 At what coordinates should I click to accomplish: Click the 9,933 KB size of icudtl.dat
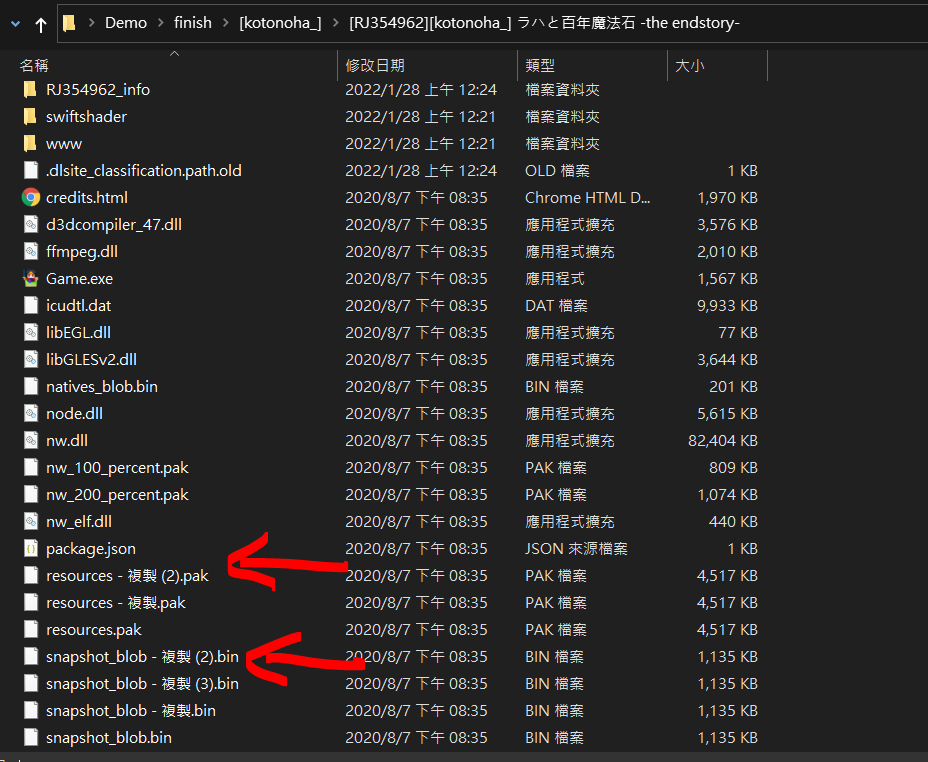point(727,306)
